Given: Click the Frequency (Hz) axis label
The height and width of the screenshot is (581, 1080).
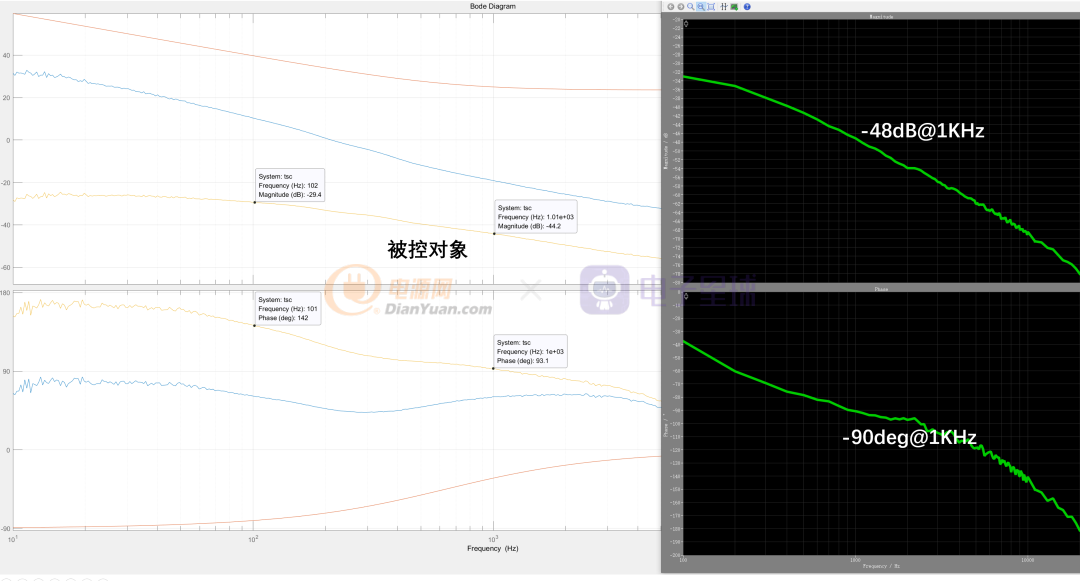Looking at the screenshot, I should (x=492, y=549).
